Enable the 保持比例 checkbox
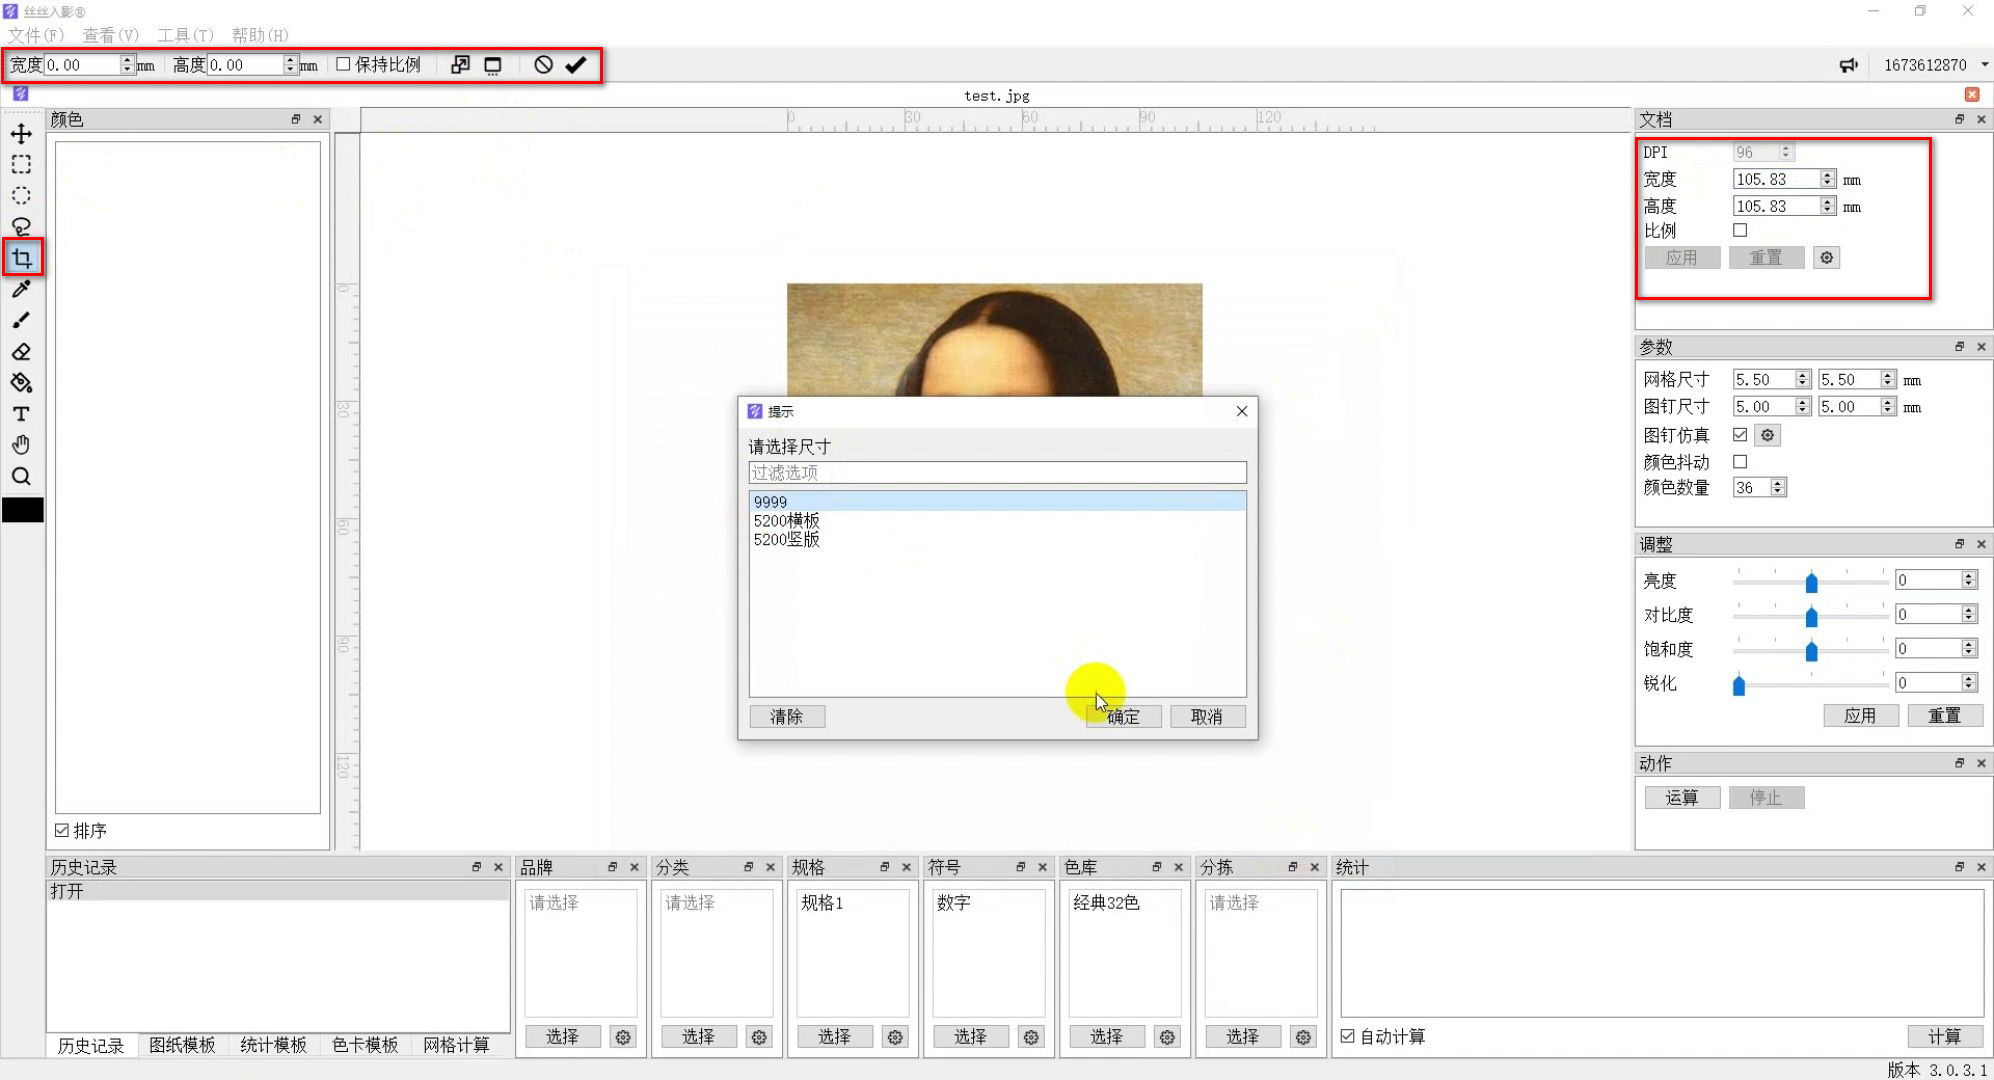The image size is (1994, 1080). click(343, 64)
